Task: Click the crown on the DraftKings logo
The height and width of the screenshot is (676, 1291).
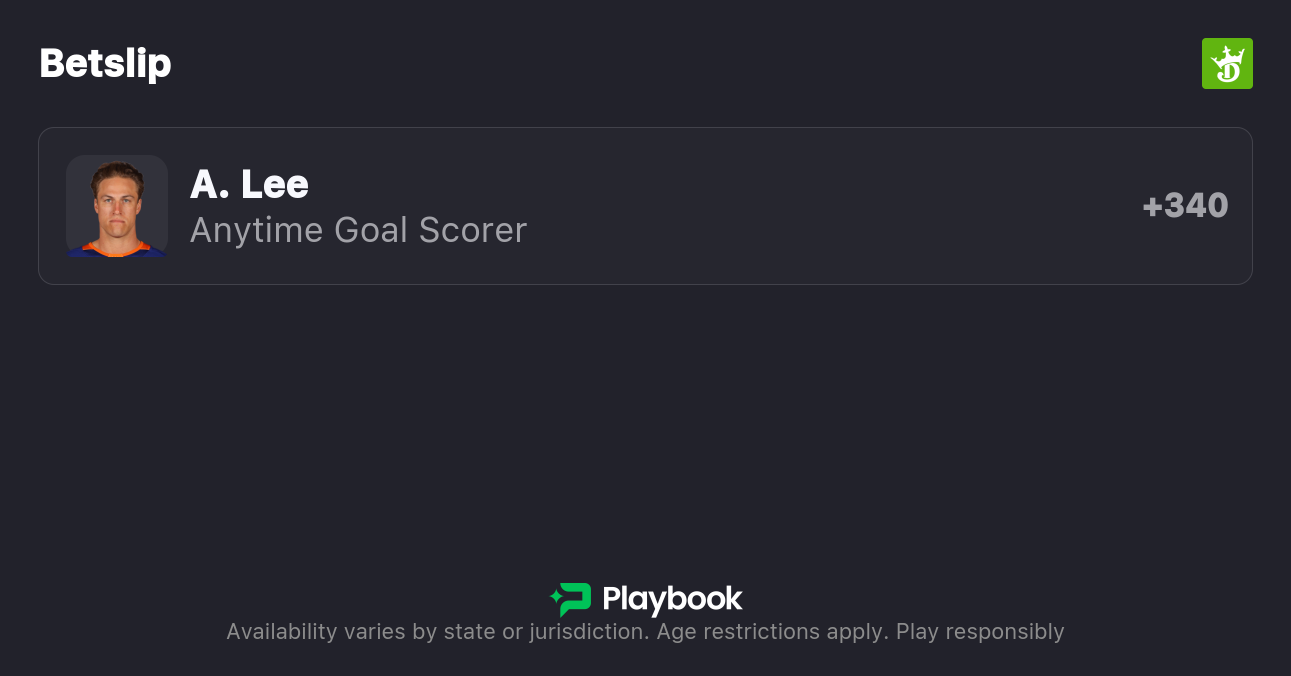Action: pyautogui.click(x=1229, y=53)
